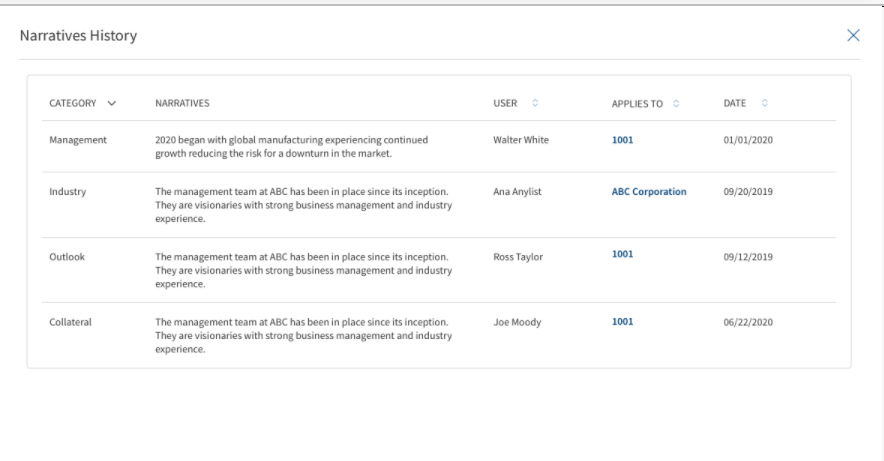884x461 pixels.
Task: Click the CATEGORY column header
Action: [73, 103]
